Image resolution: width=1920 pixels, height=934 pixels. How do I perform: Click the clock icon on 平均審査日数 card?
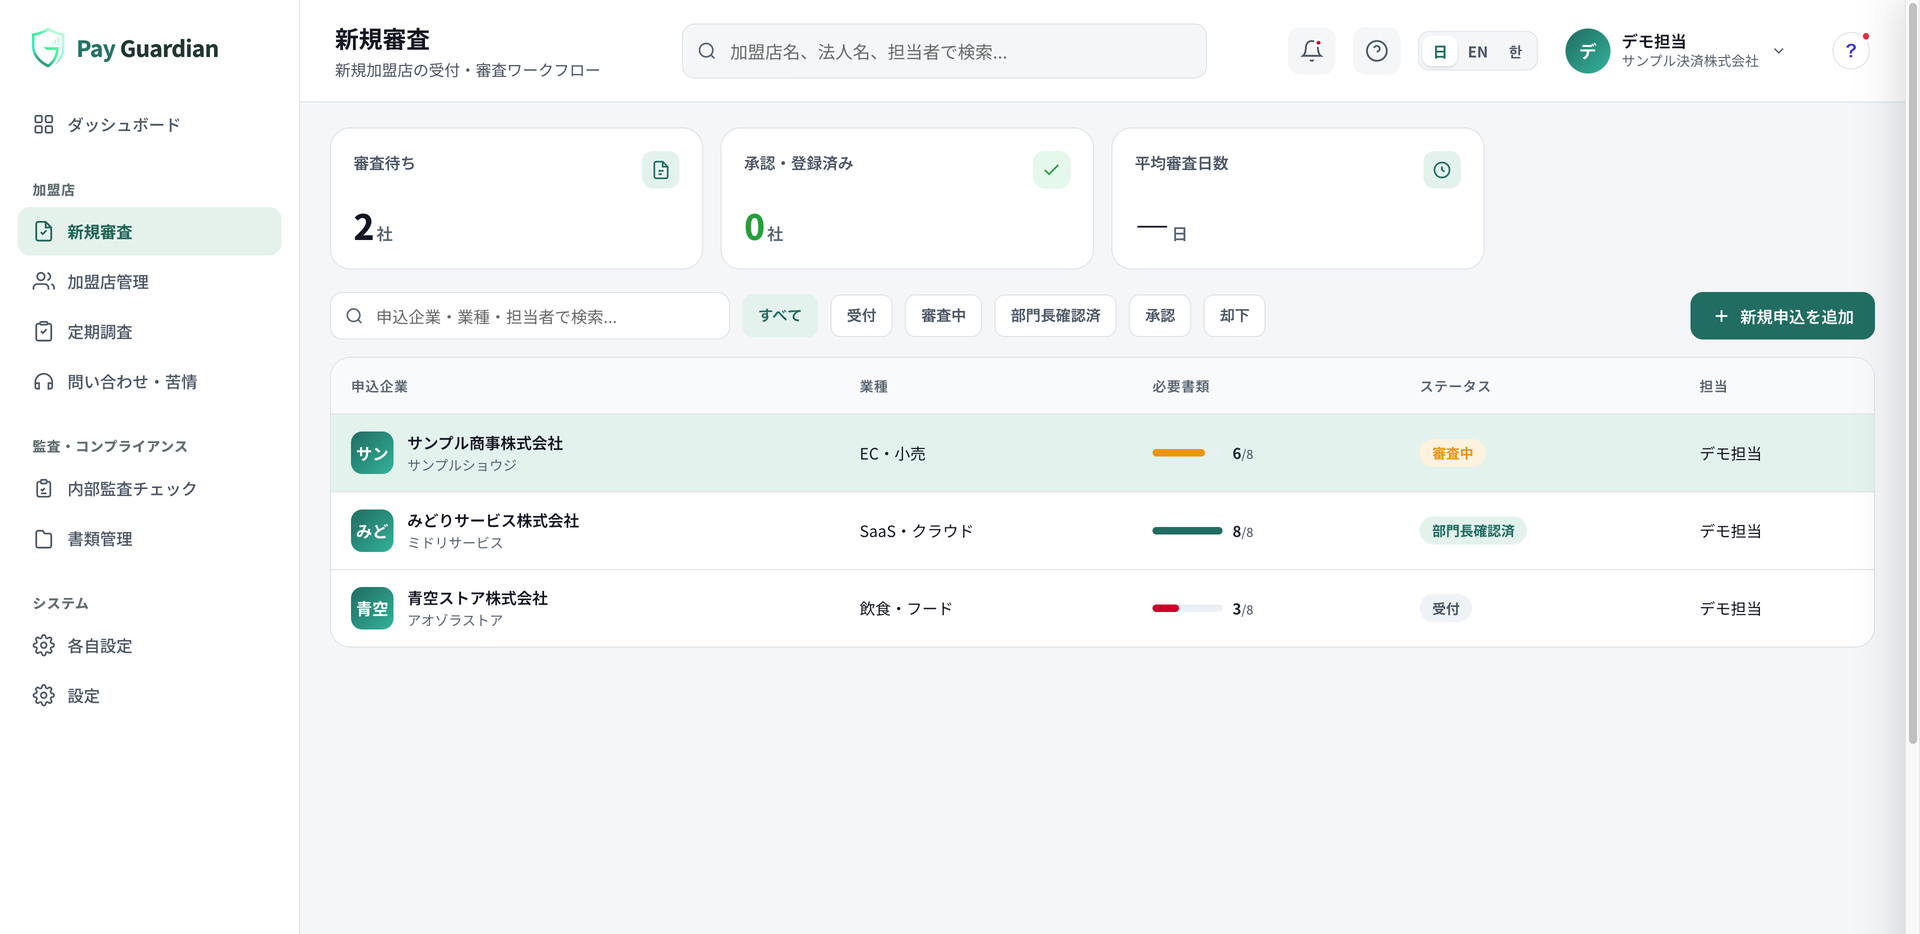pos(1441,170)
